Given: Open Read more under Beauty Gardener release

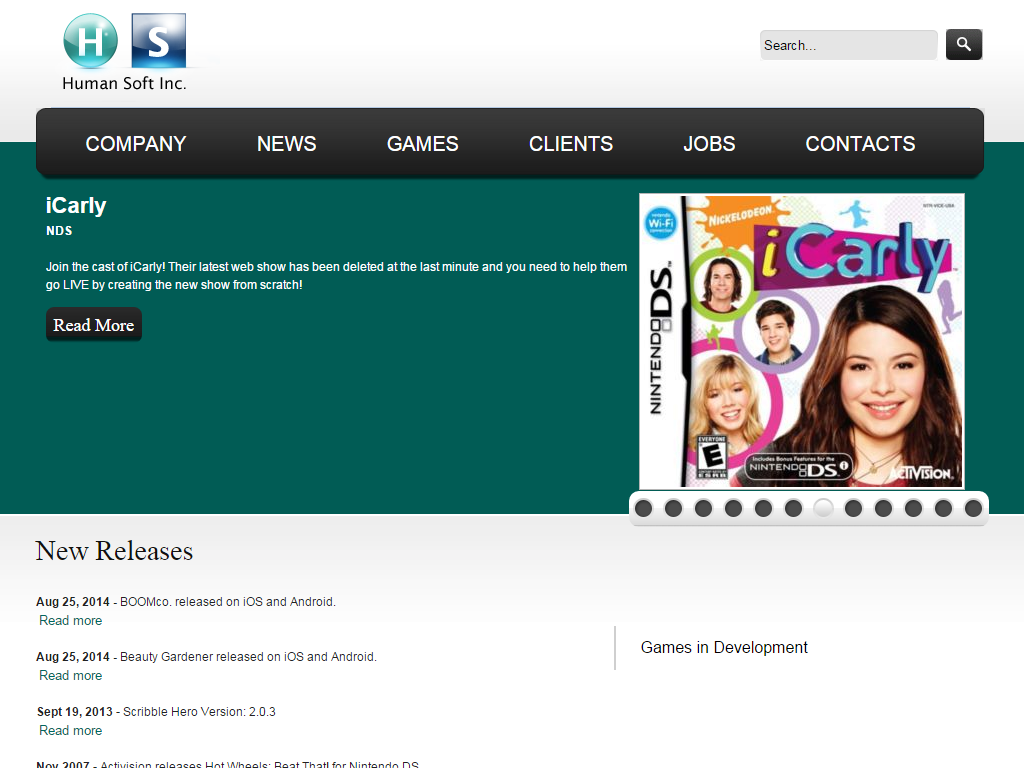Looking at the screenshot, I should point(71,675).
